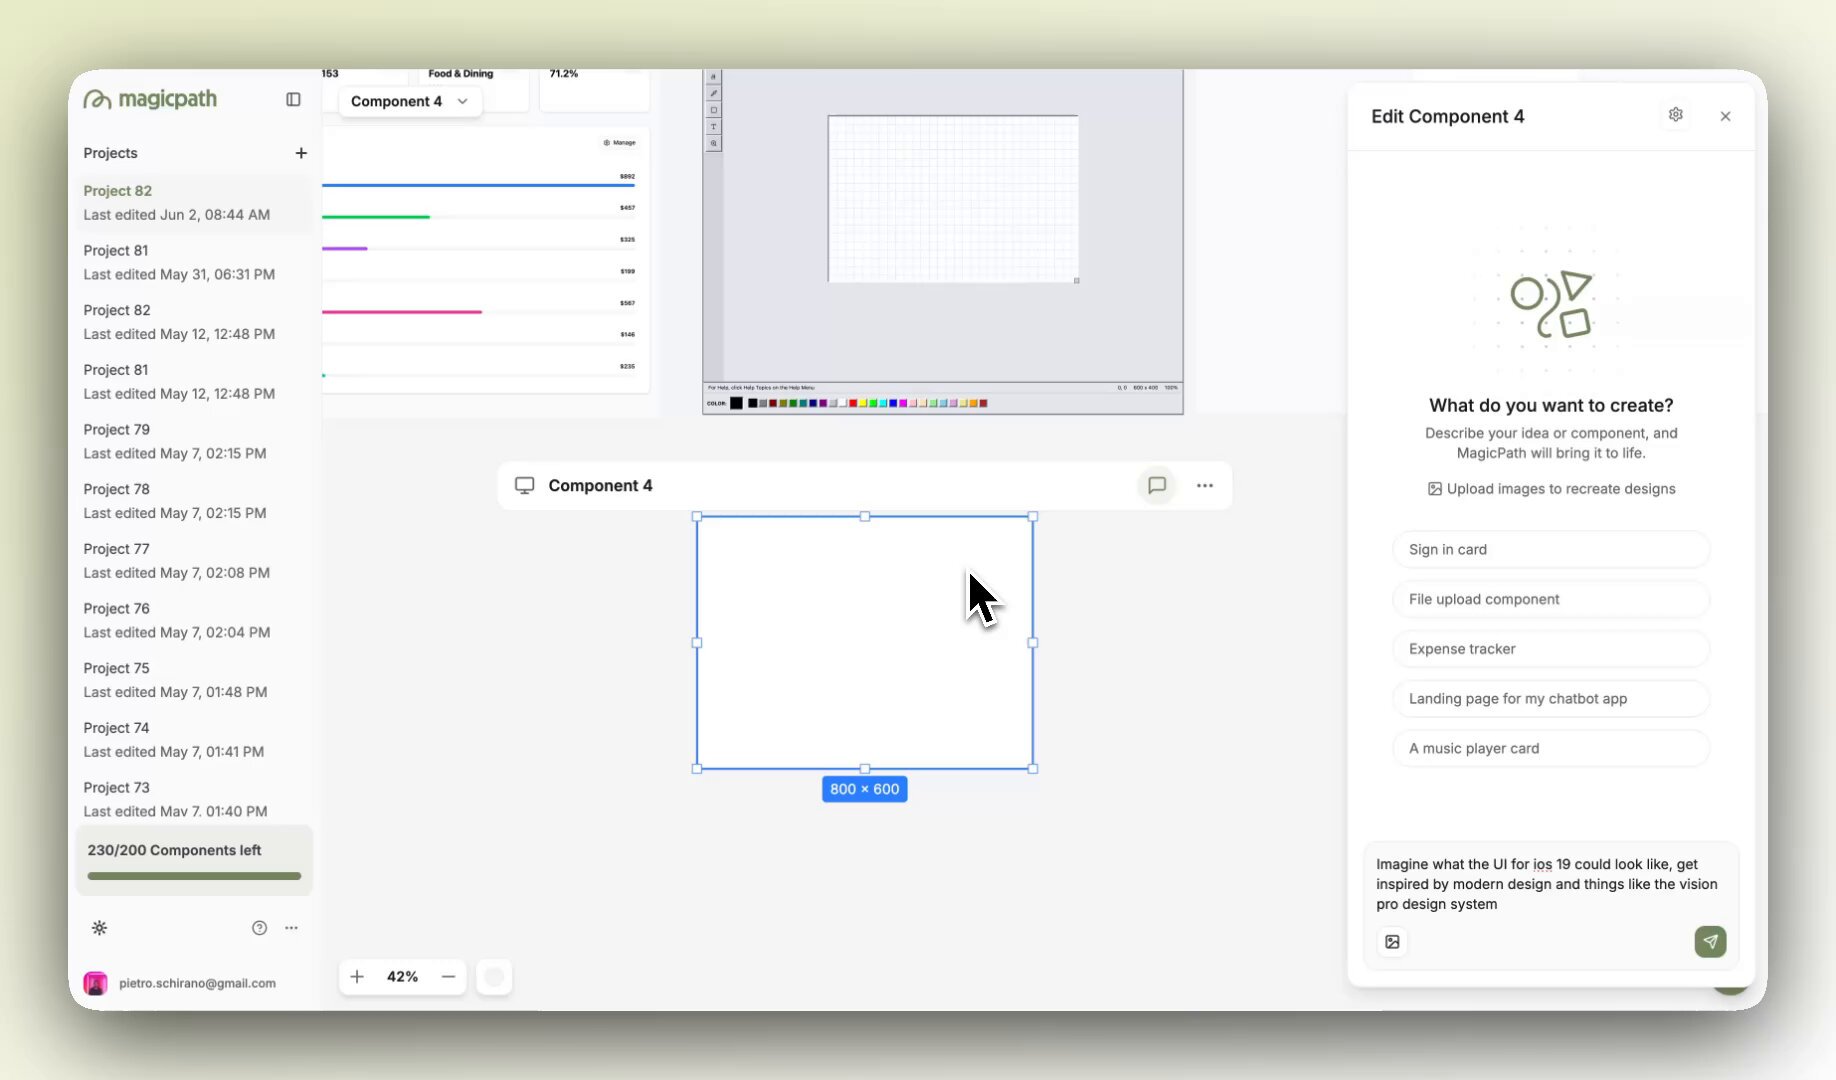
Task: Click pietro.schirano@gmail.com account email
Action: coord(197,983)
